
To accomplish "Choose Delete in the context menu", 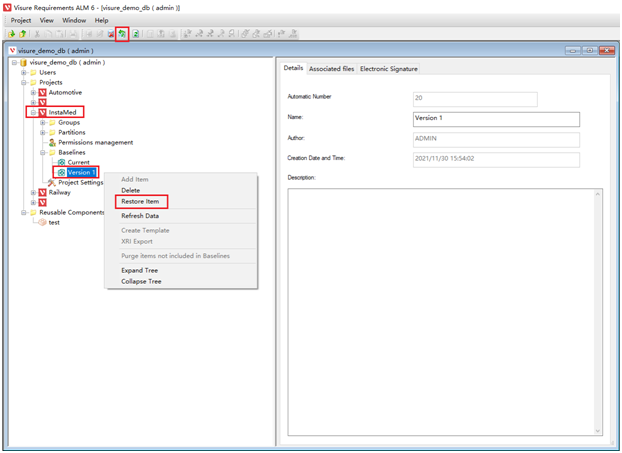I will click(131, 190).
